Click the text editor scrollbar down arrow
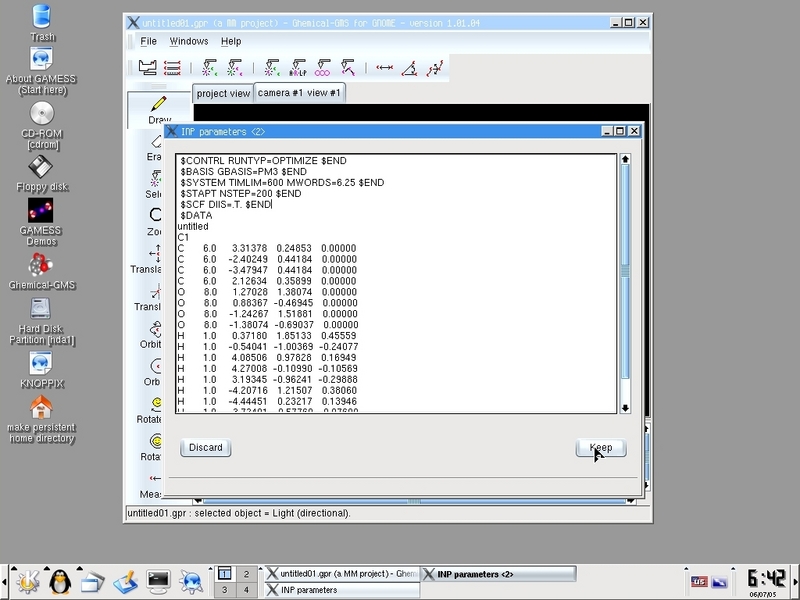The width and height of the screenshot is (800, 600). click(x=625, y=407)
